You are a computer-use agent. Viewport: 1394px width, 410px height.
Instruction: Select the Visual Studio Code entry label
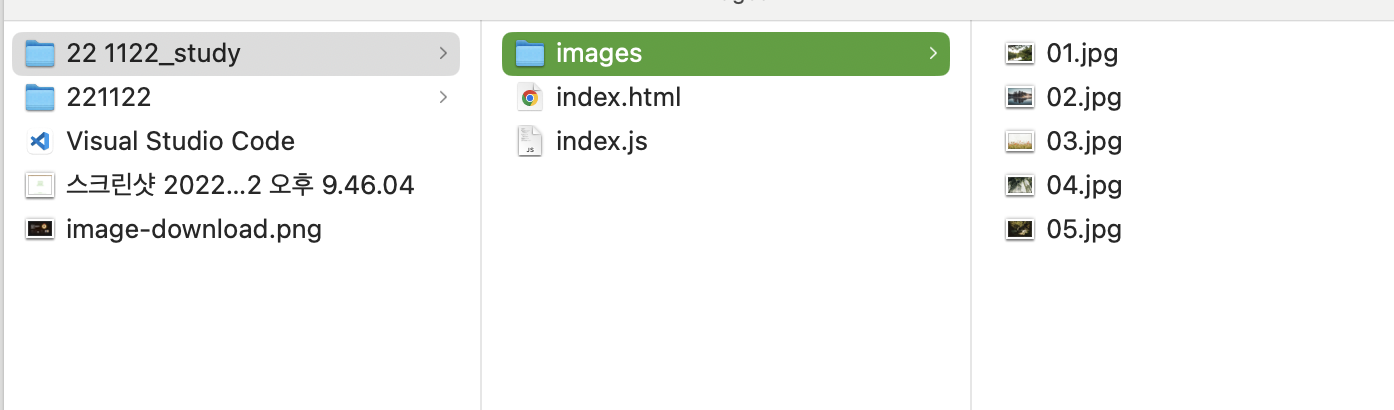[180, 141]
